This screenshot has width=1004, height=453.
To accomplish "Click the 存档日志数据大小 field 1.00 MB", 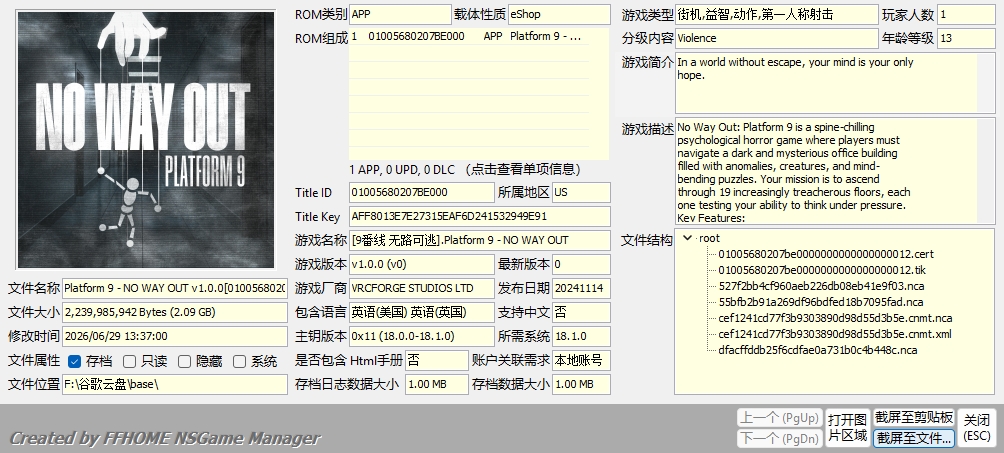I will (x=437, y=384).
